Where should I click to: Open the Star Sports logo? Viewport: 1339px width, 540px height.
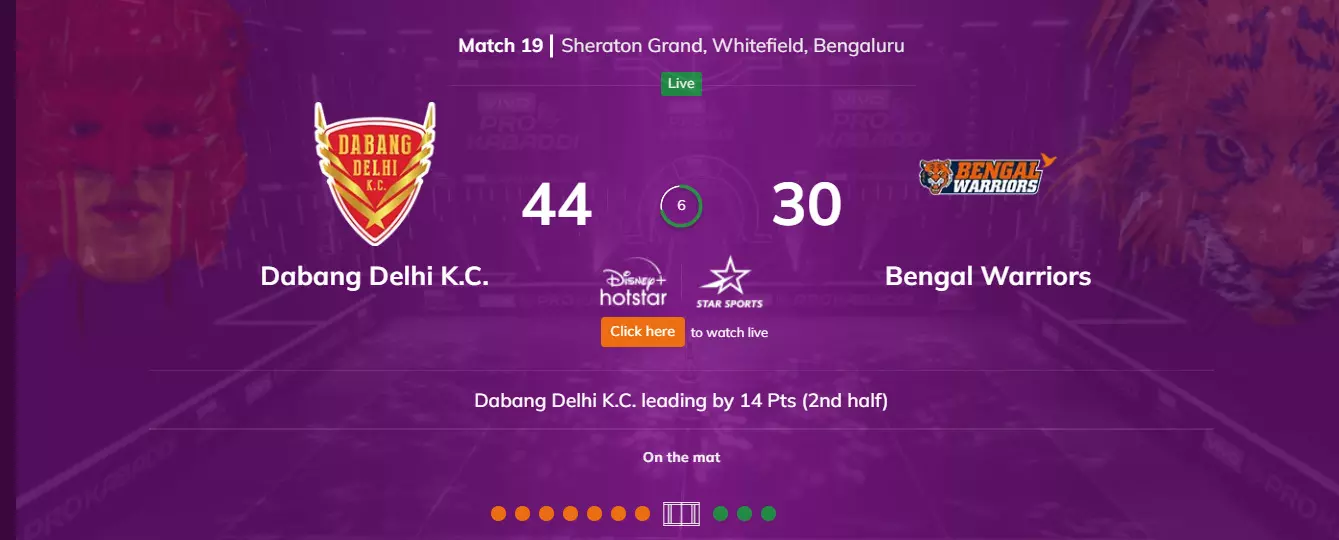(729, 283)
